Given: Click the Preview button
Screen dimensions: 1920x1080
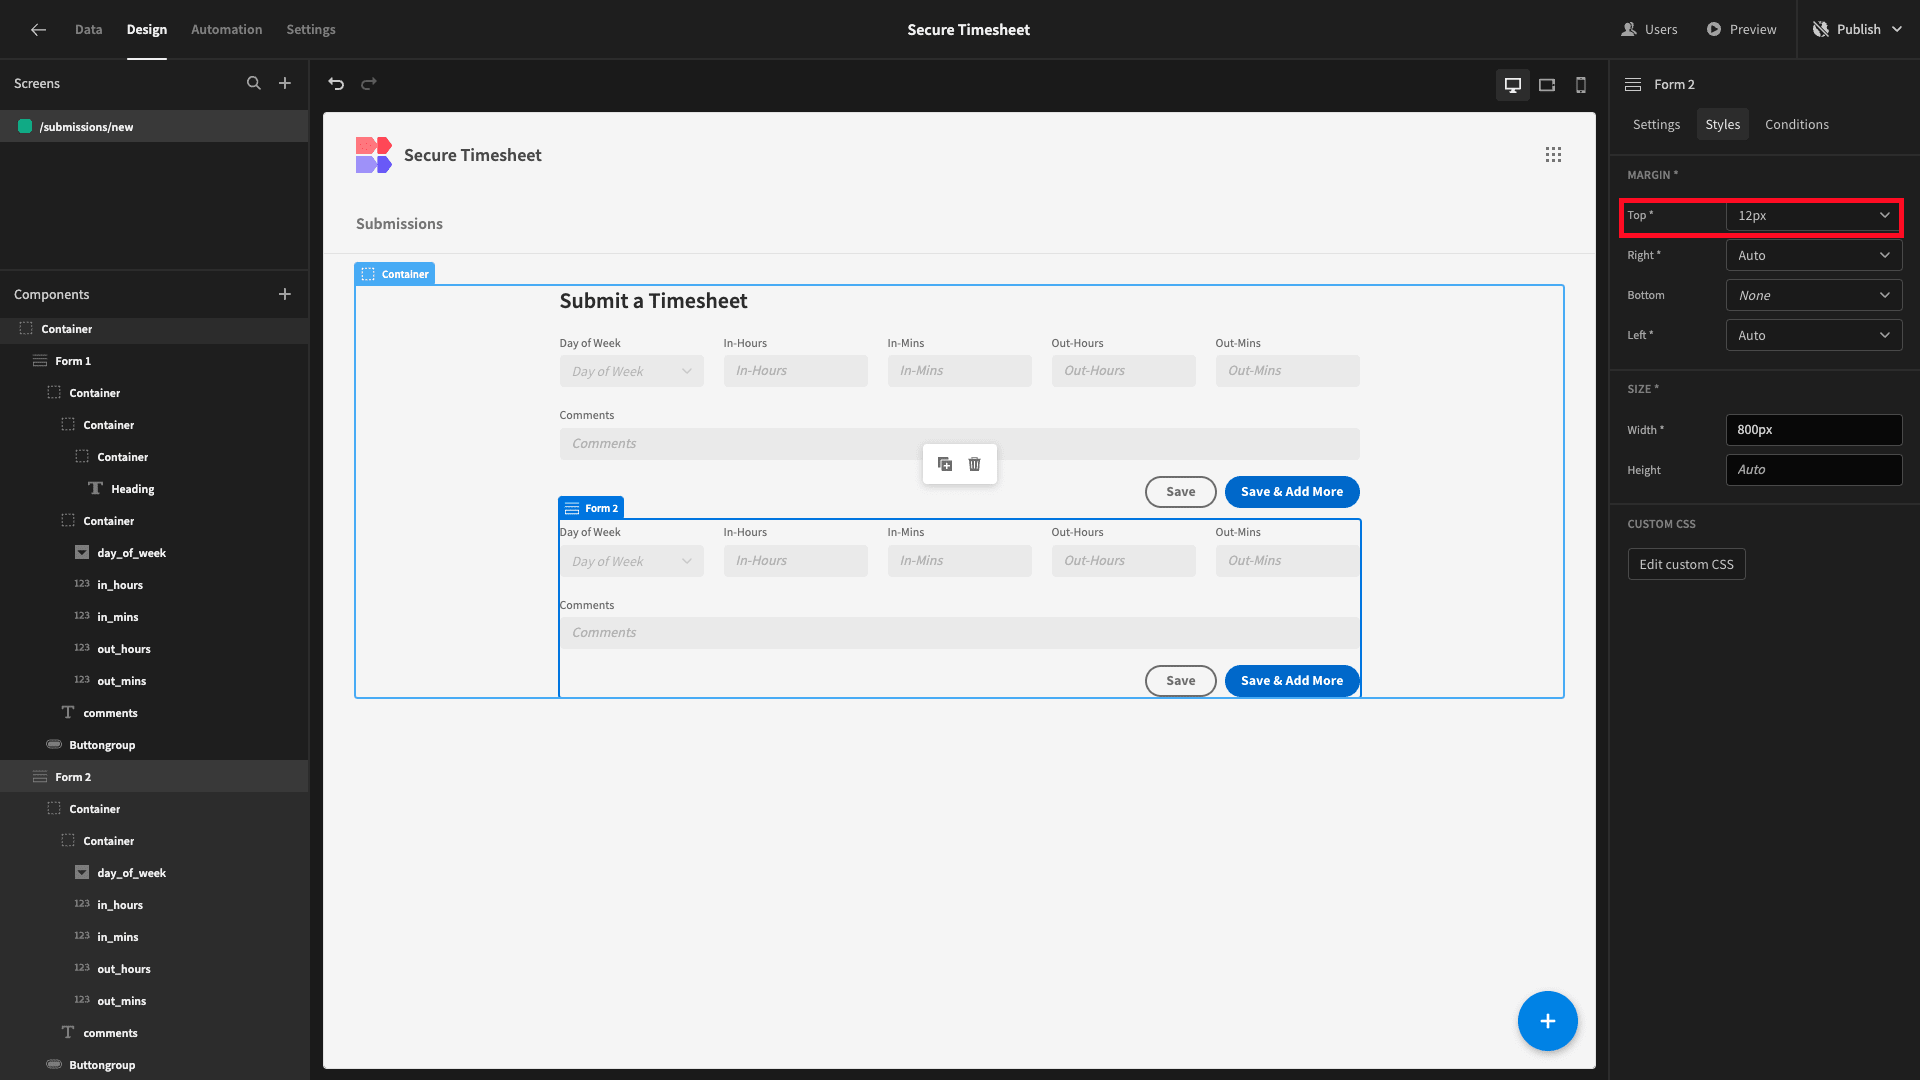Looking at the screenshot, I should 1742,30.
